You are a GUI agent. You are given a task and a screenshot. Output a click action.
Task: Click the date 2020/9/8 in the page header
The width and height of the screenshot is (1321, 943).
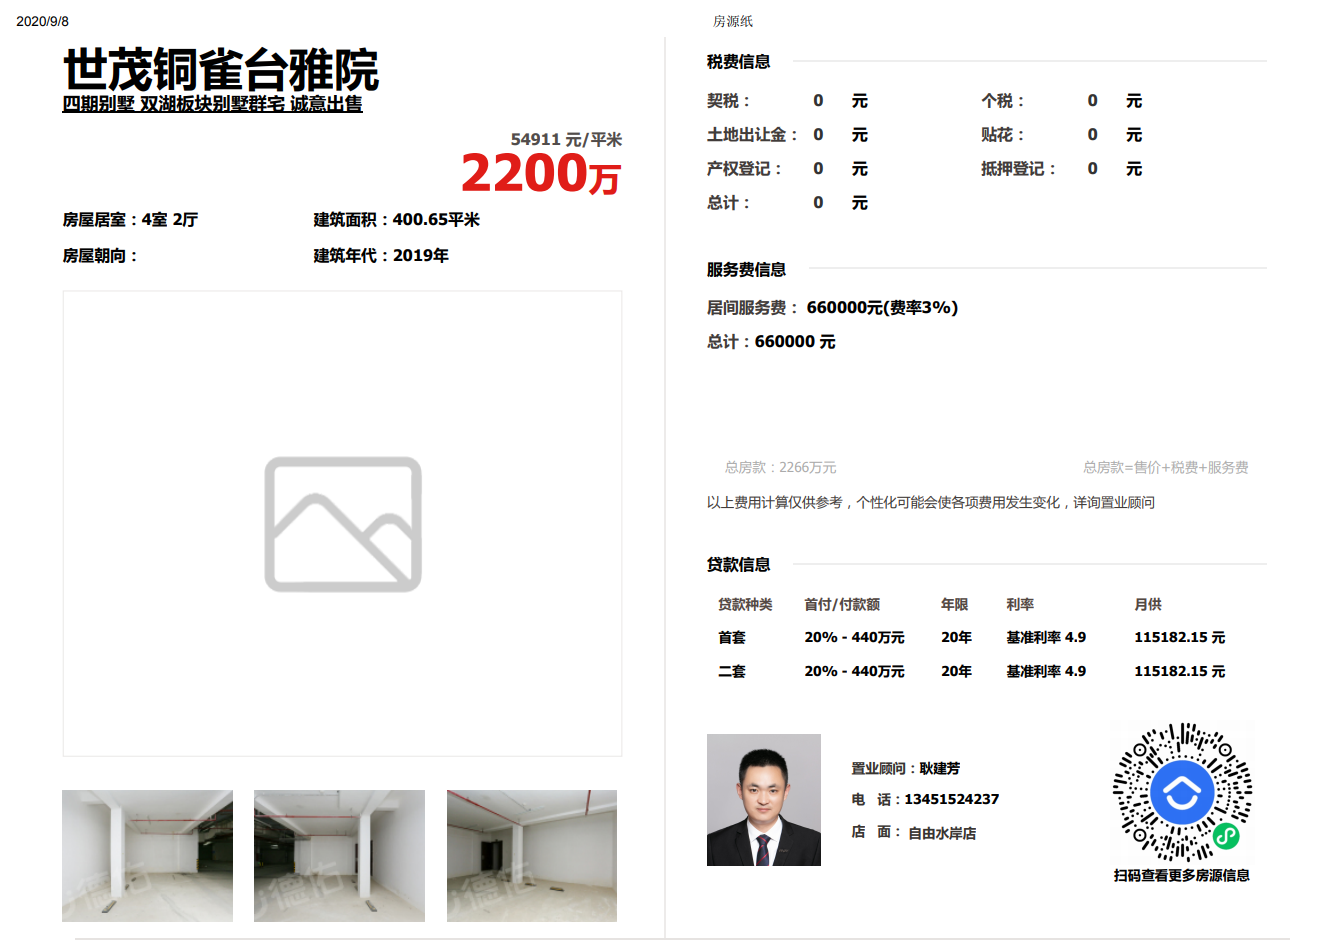[43, 21]
